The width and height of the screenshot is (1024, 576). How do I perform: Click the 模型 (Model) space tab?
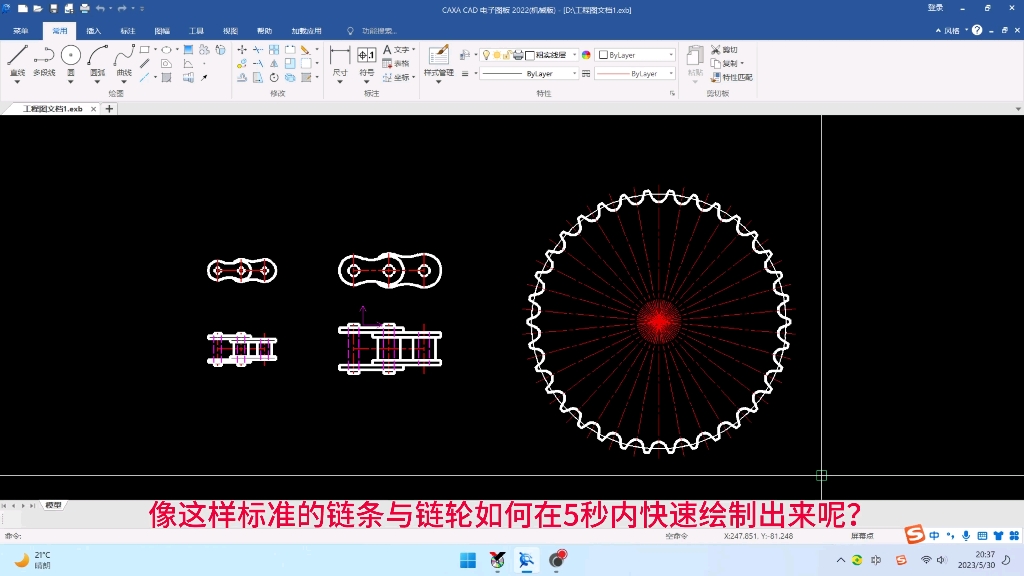tap(53, 505)
